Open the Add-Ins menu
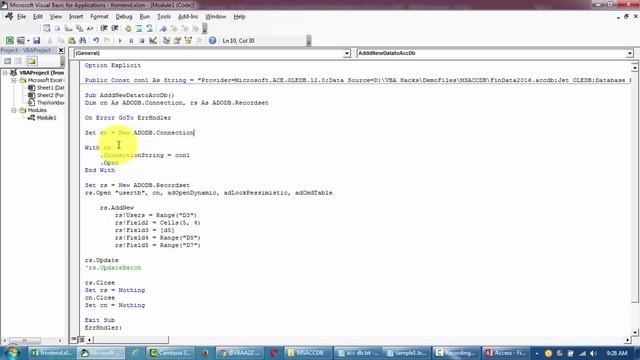The height and width of the screenshot is (360, 640). click(188, 17)
